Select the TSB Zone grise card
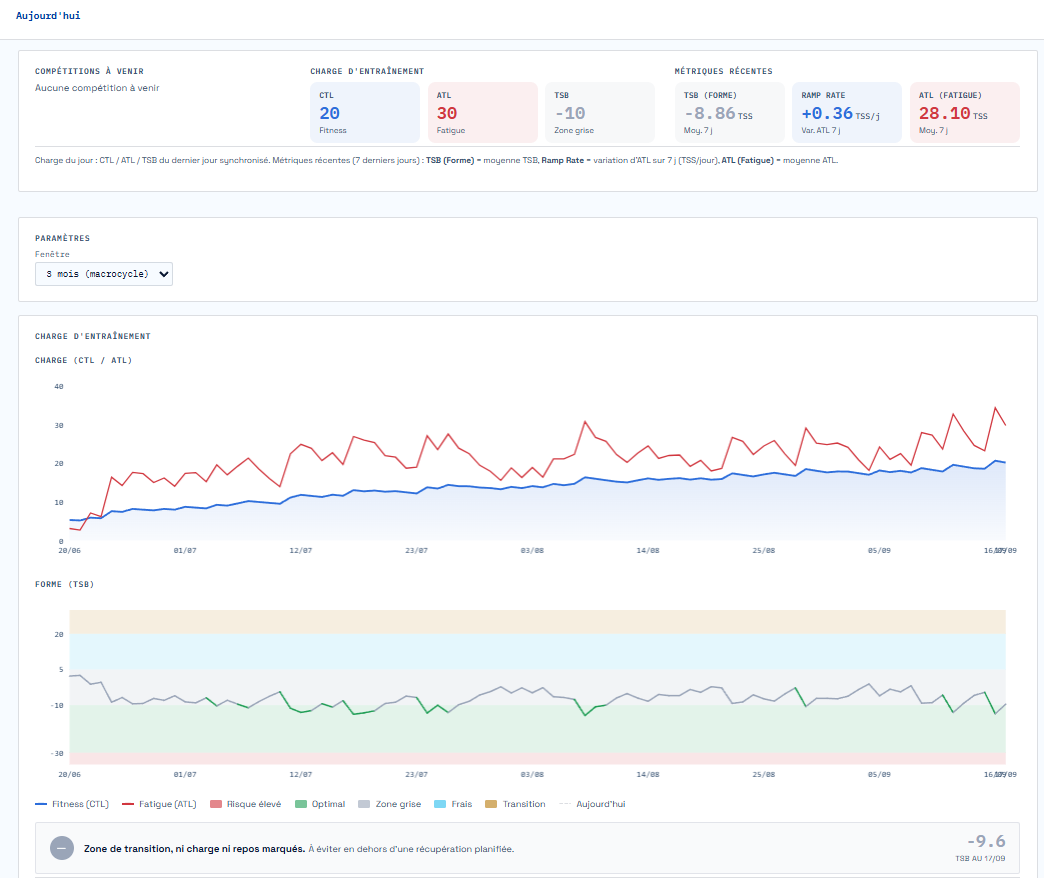 pos(600,112)
